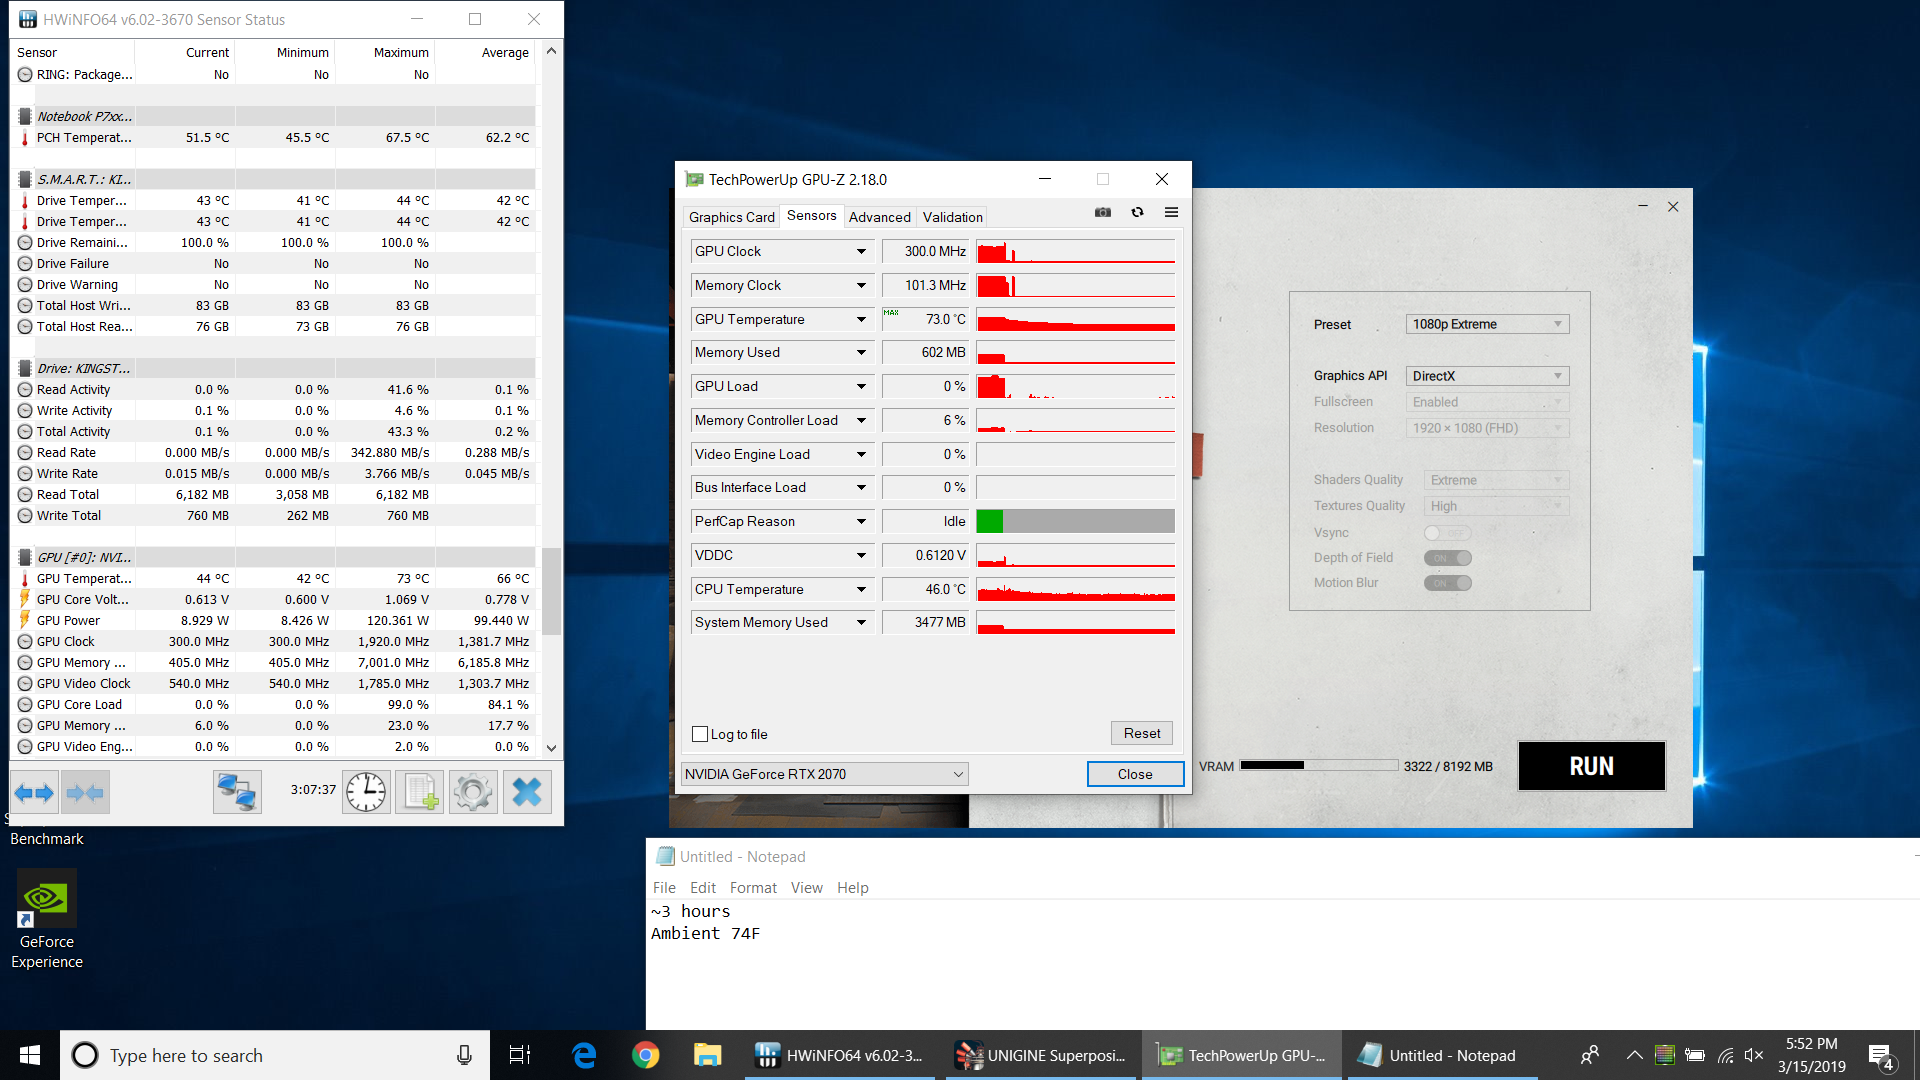The height and width of the screenshot is (1080, 1920).
Task: Switch to Untitled Notepad taskbar button
Action: pos(1442,1055)
